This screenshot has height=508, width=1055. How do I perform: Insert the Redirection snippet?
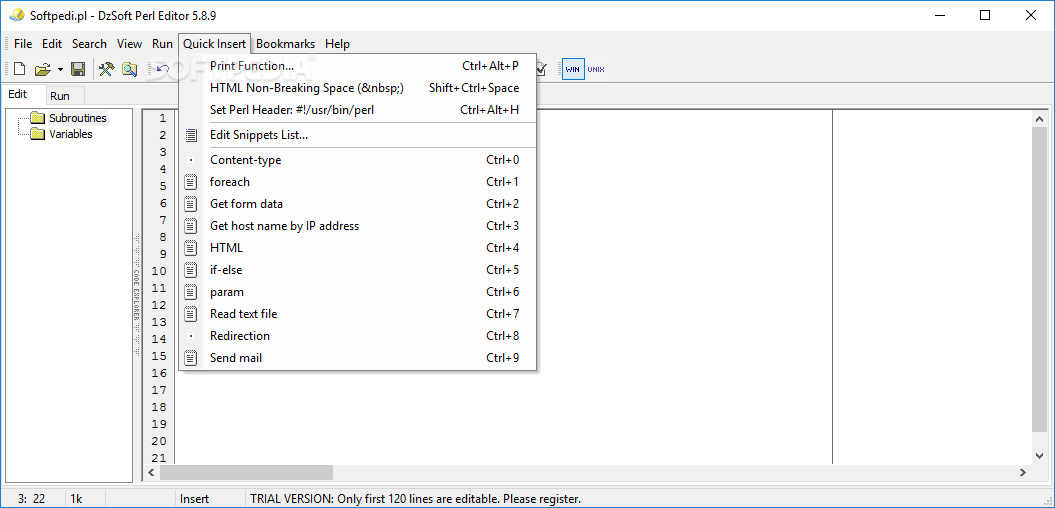pos(357,336)
